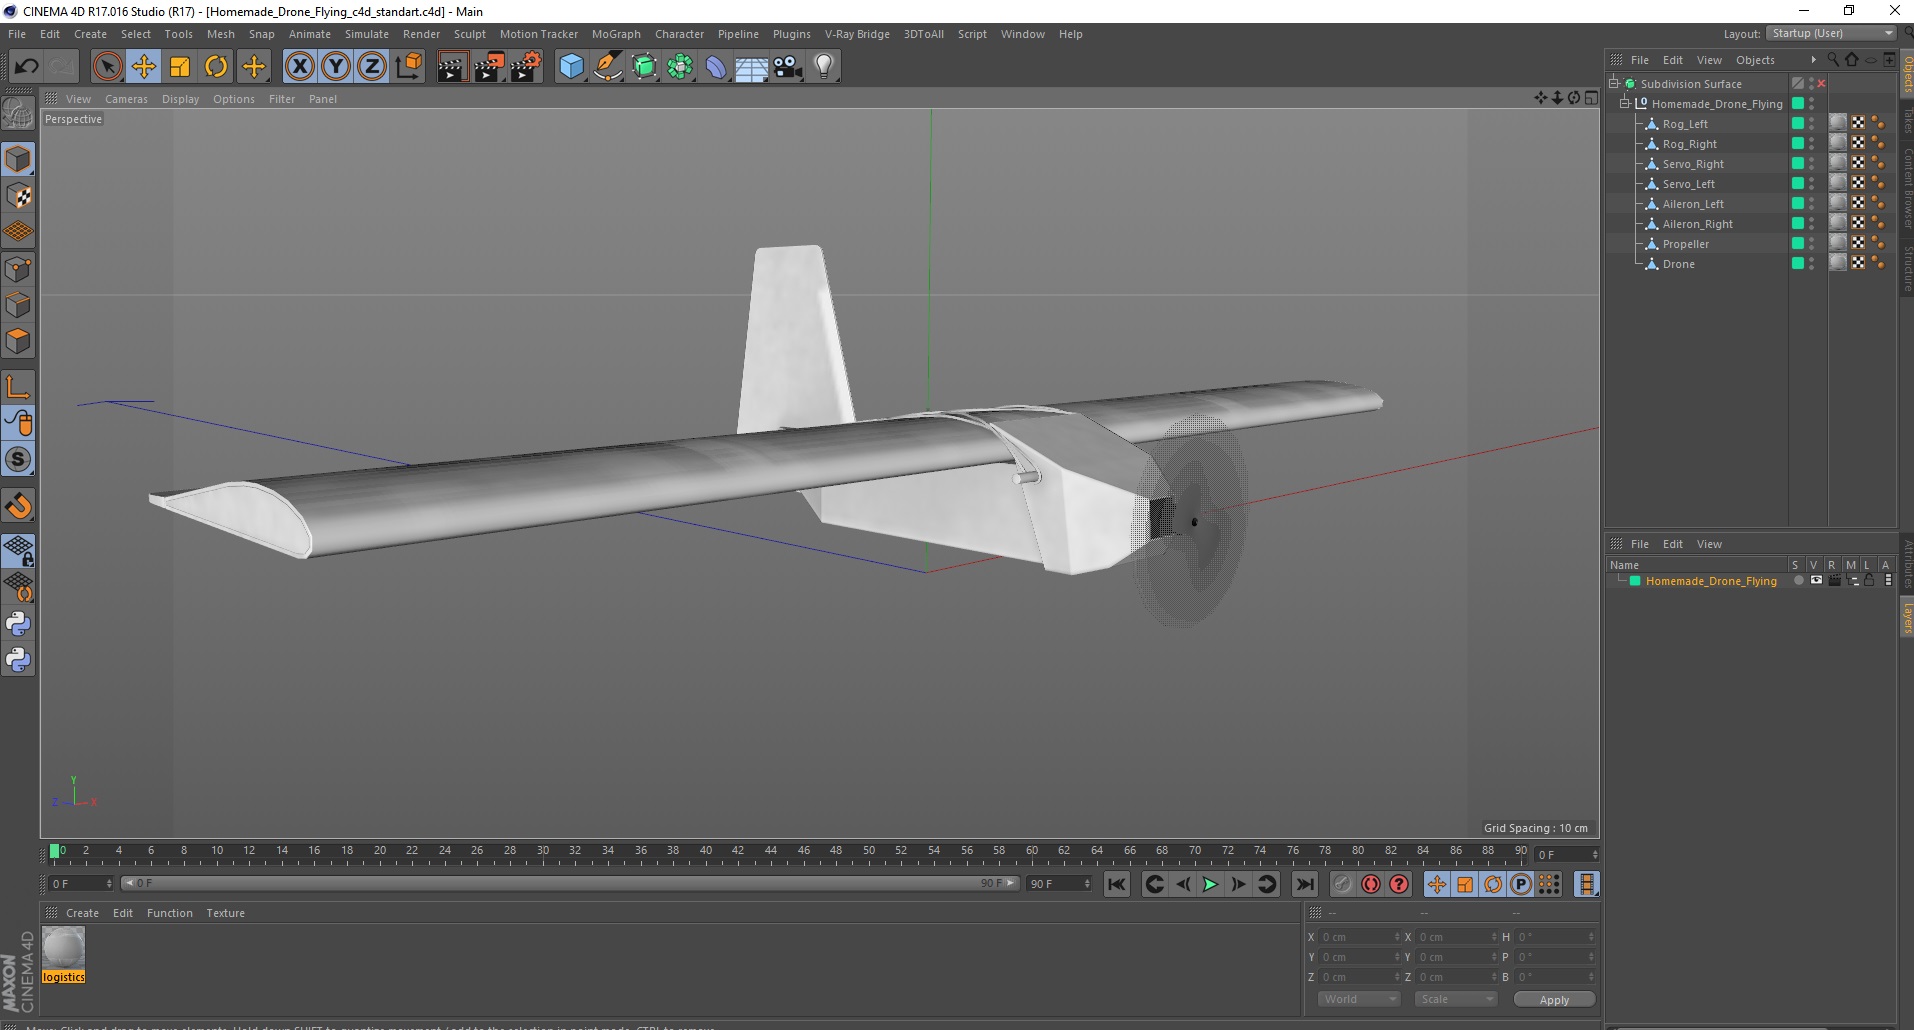Toggle Enable Snap magnet
The image size is (1914, 1030).
pos(18,506)
